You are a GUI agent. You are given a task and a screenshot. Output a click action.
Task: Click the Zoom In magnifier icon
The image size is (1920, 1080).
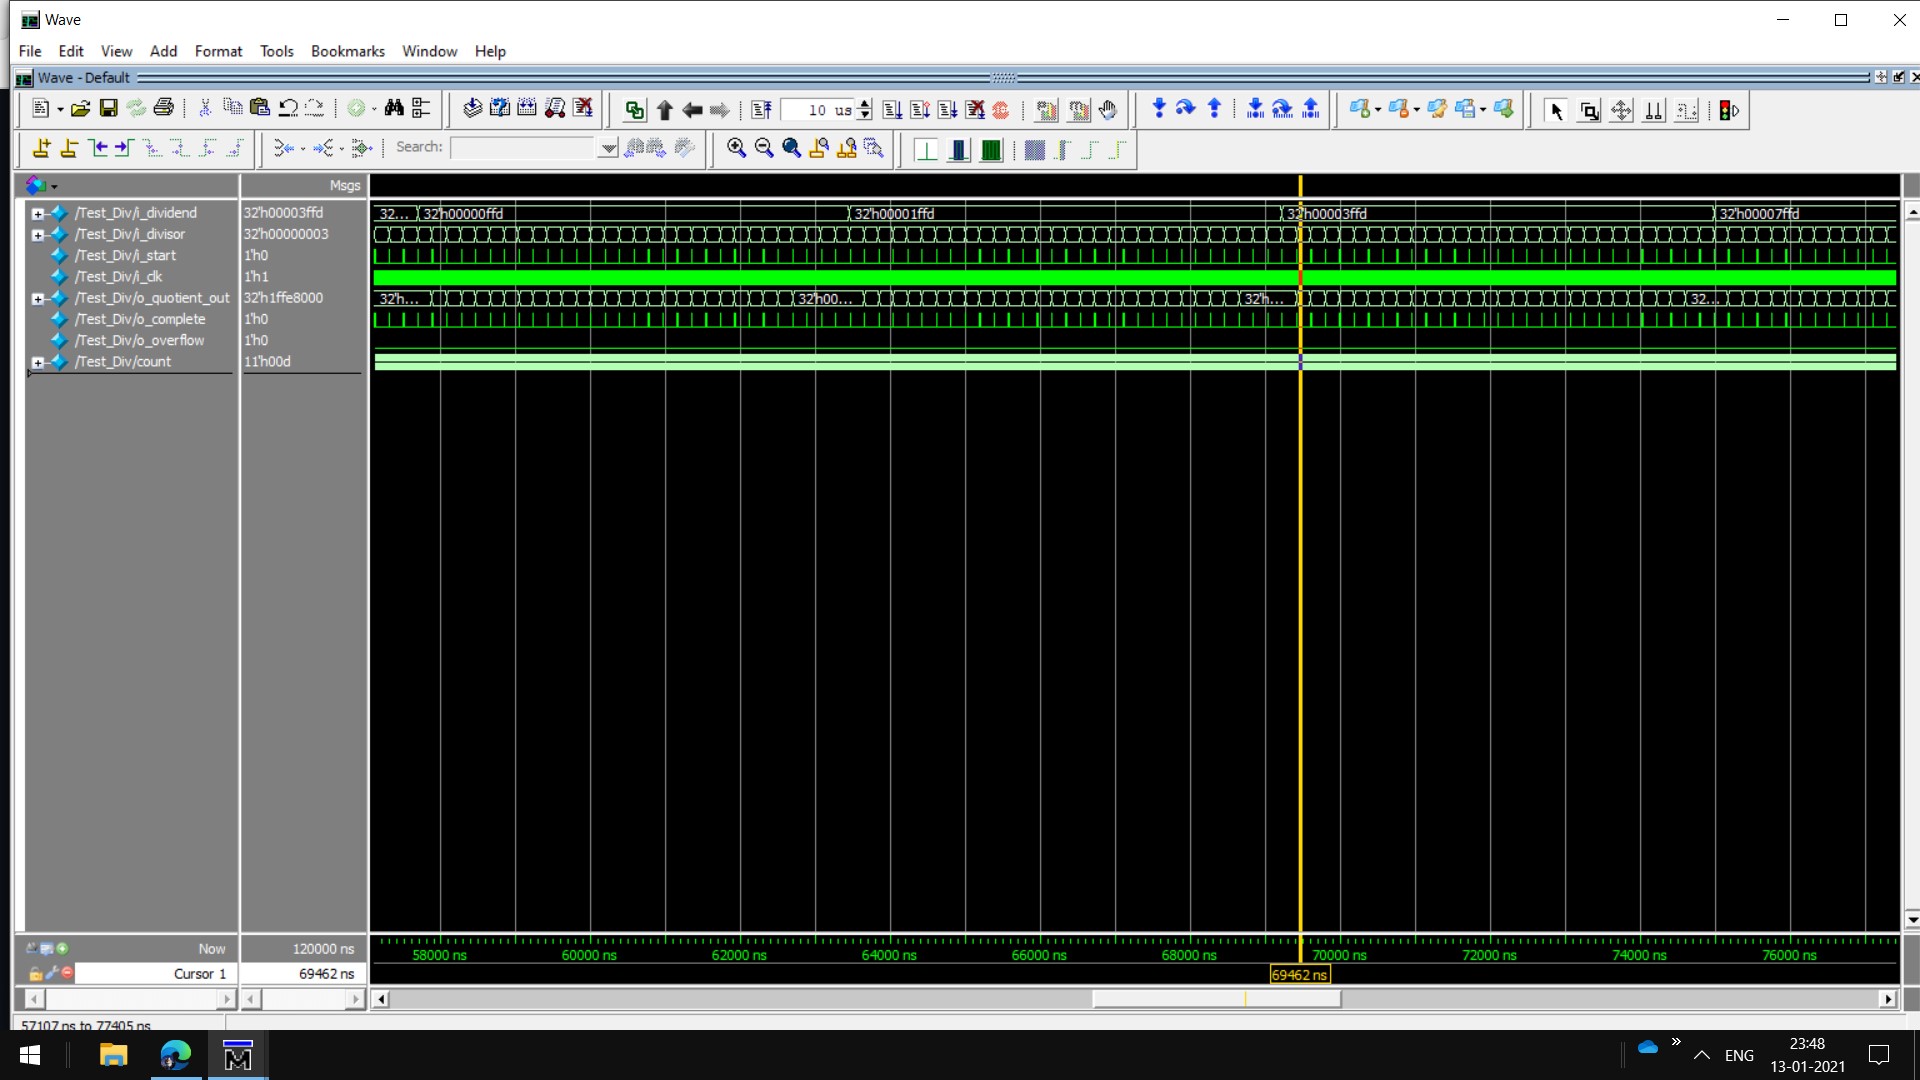coord(736,148)
